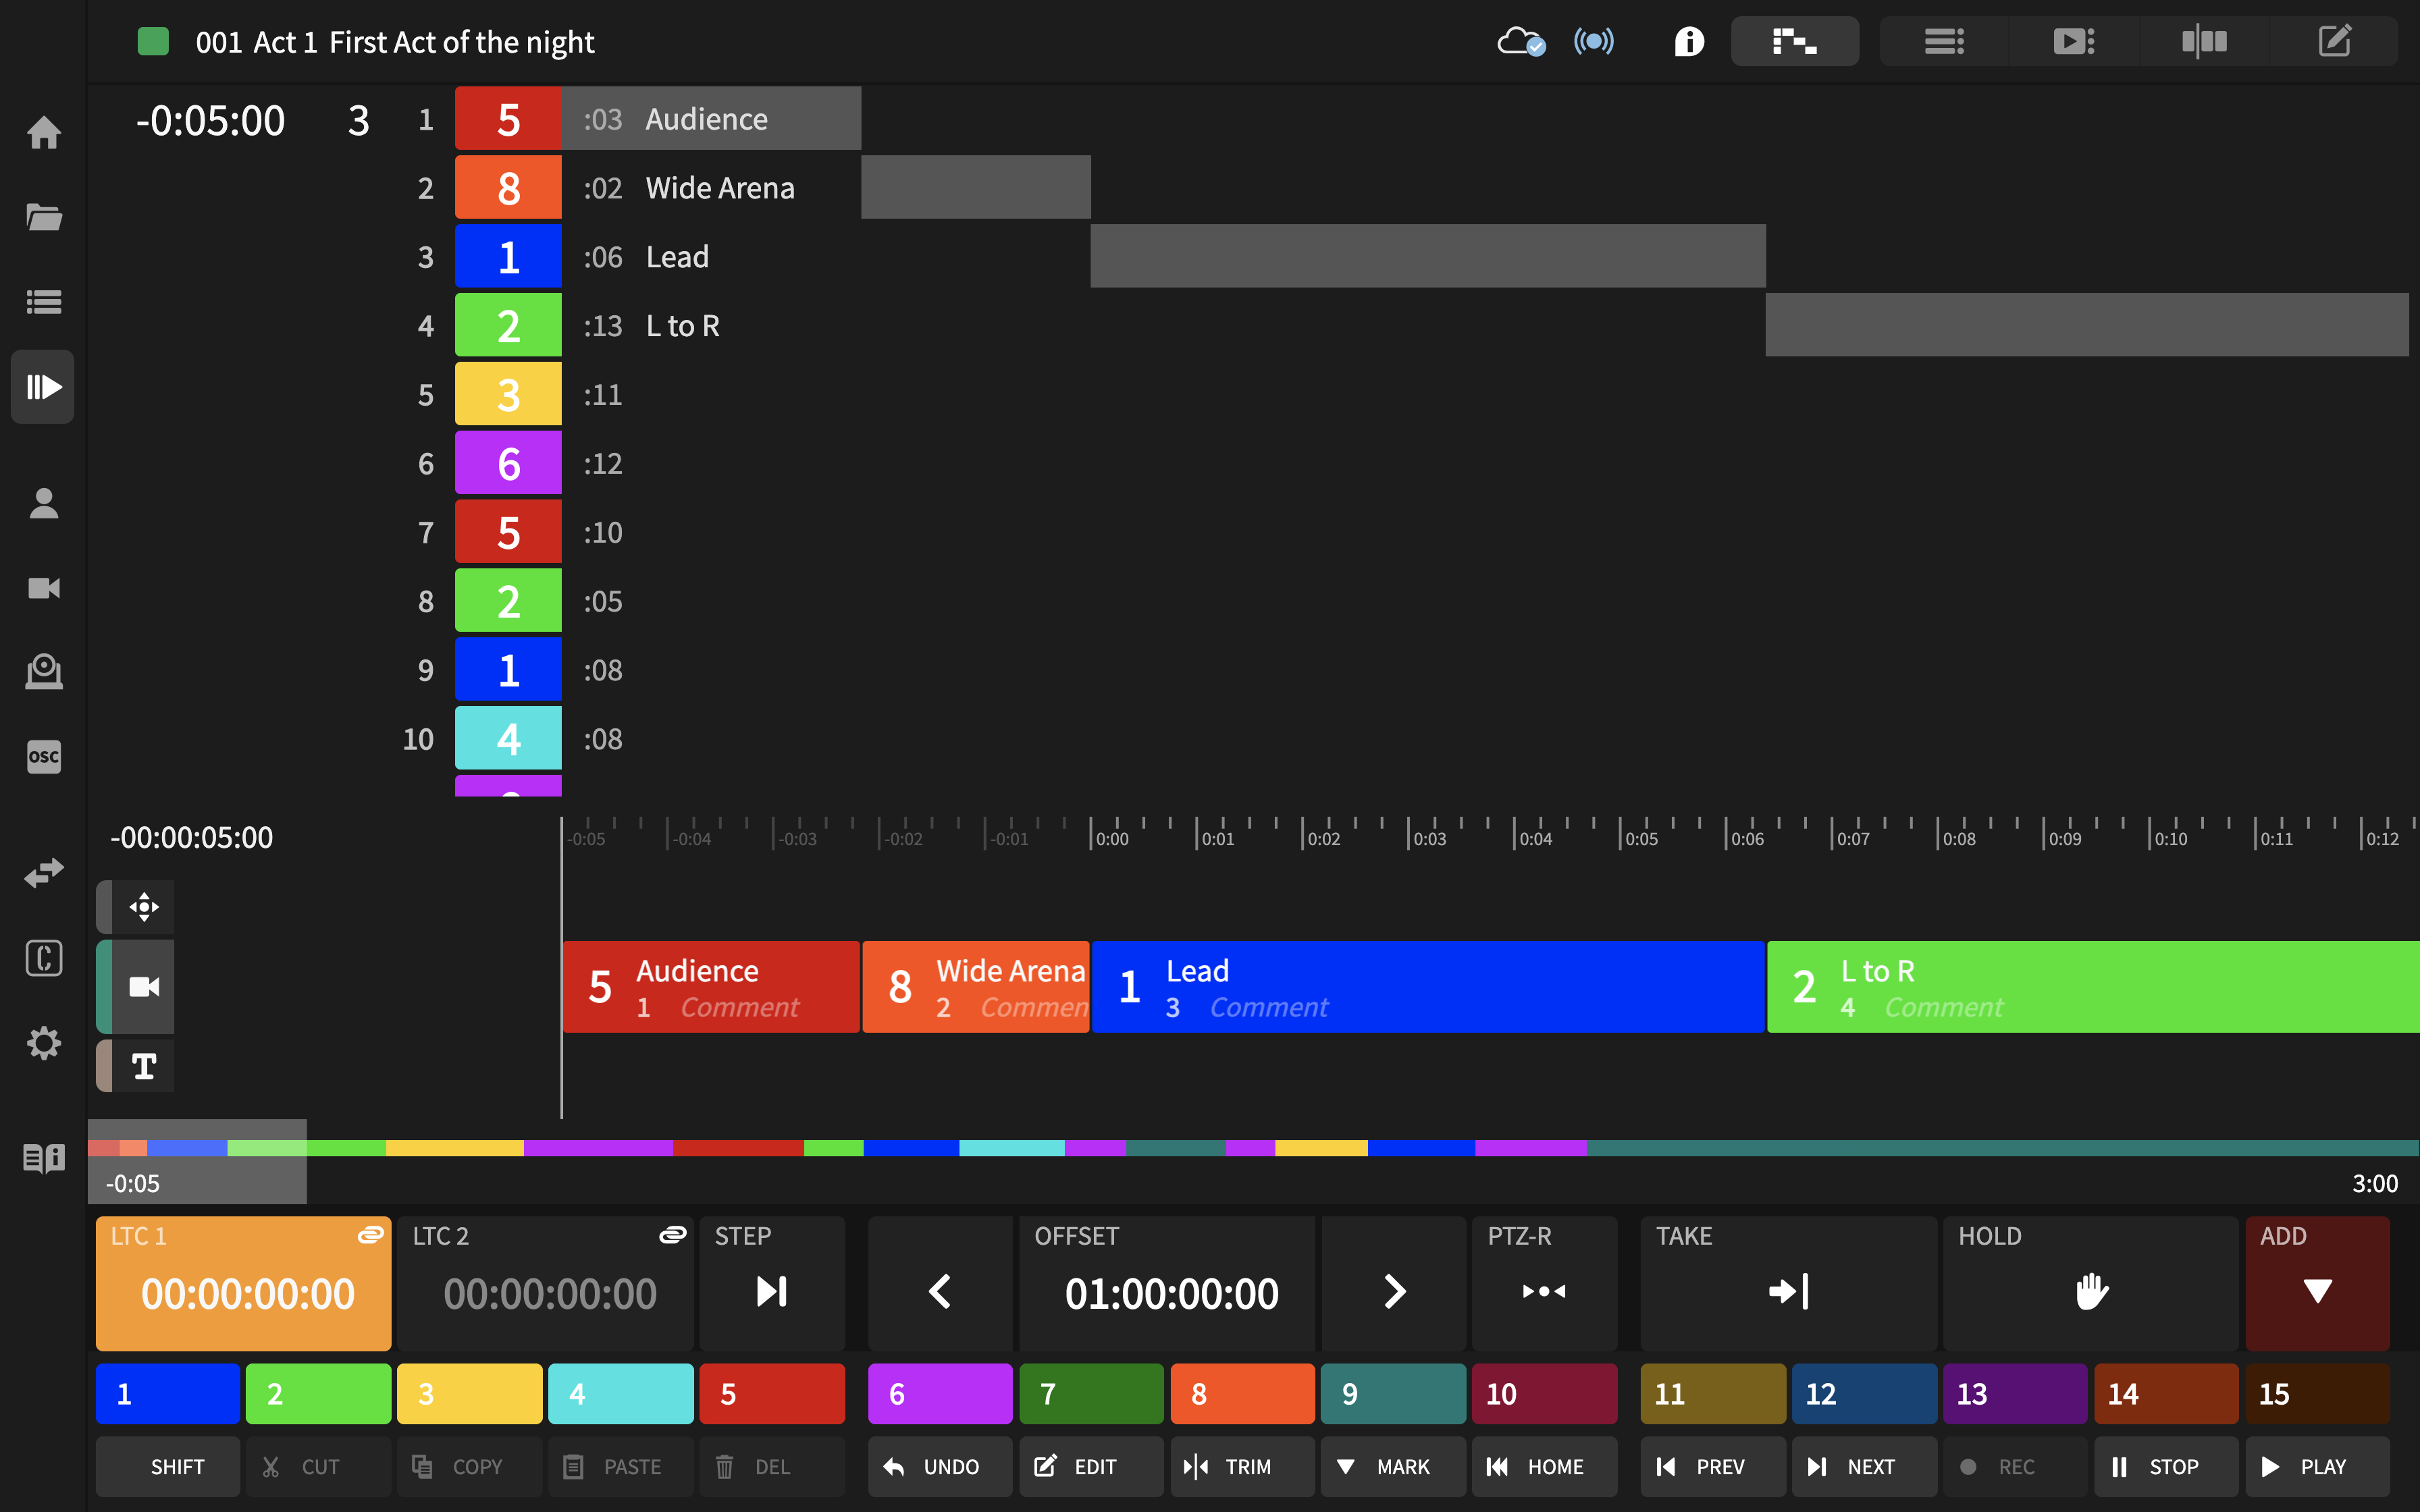Open the settings gear in the sidebar

click(x=44, y=1044)
